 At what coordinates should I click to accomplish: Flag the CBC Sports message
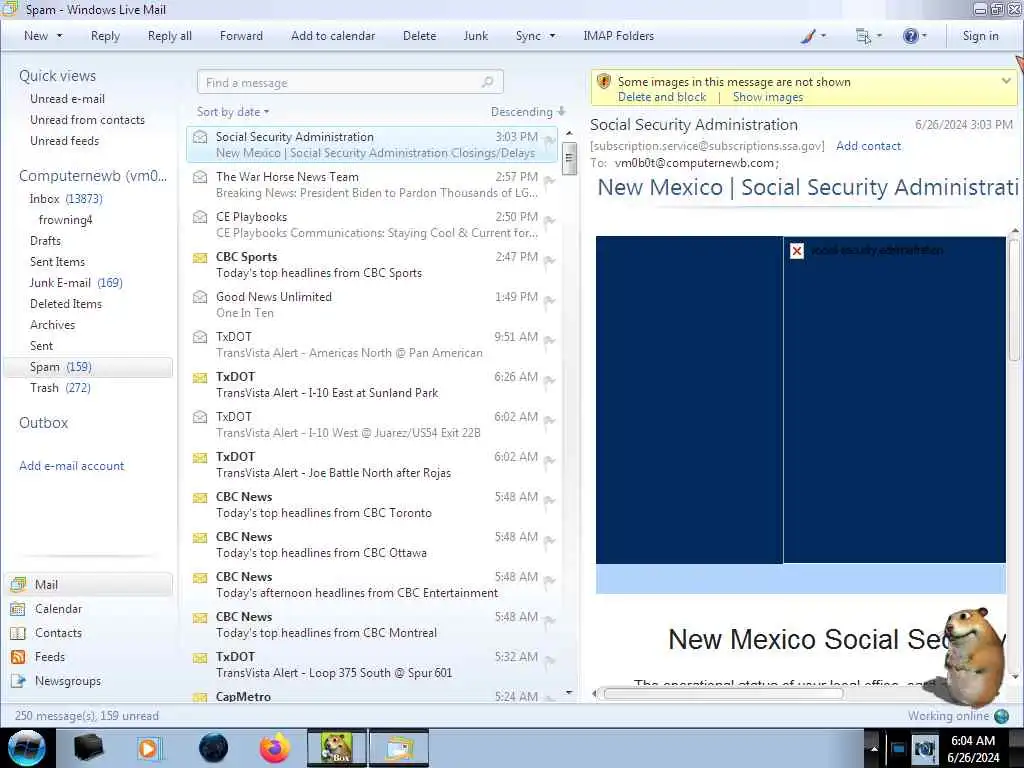coord(550,261)
